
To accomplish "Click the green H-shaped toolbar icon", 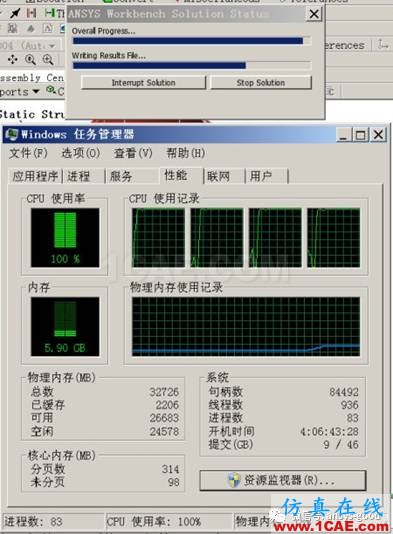I will 49,13.
